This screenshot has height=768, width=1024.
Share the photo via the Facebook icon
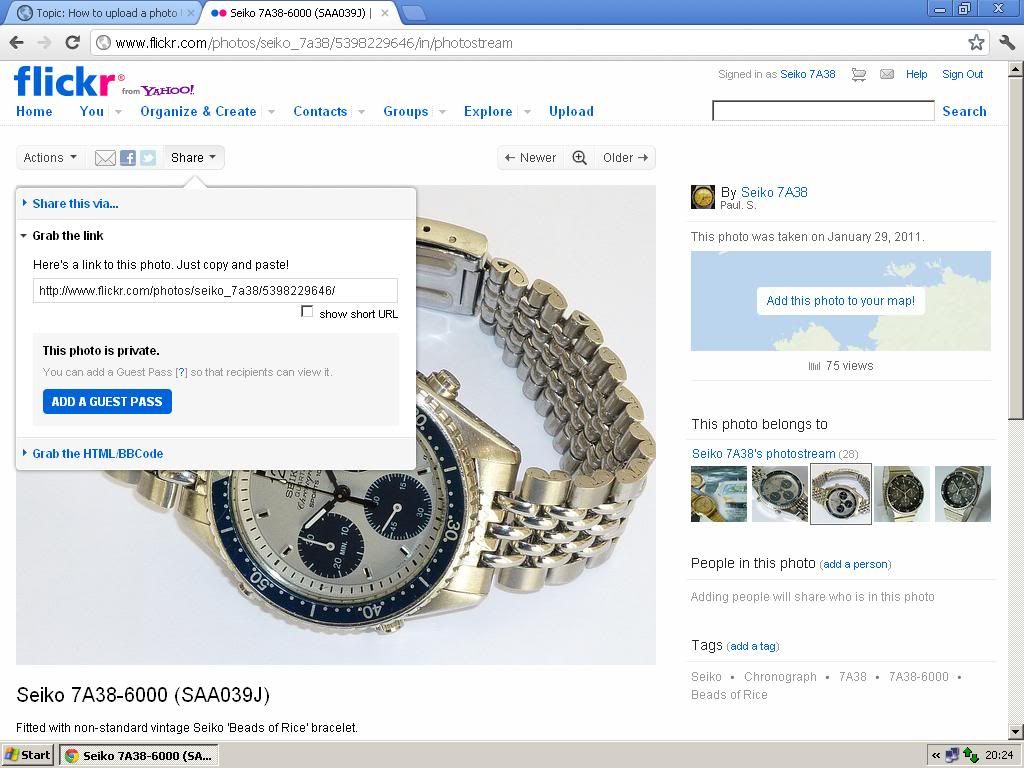coord(128,158)
